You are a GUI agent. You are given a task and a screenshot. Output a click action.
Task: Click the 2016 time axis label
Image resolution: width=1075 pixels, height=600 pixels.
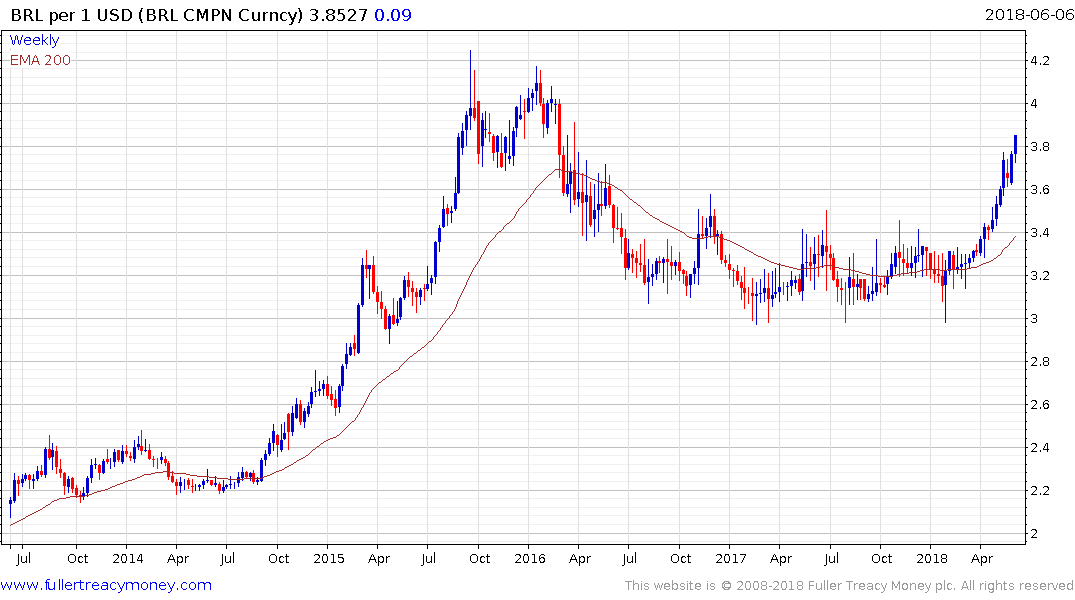[529, 558]
